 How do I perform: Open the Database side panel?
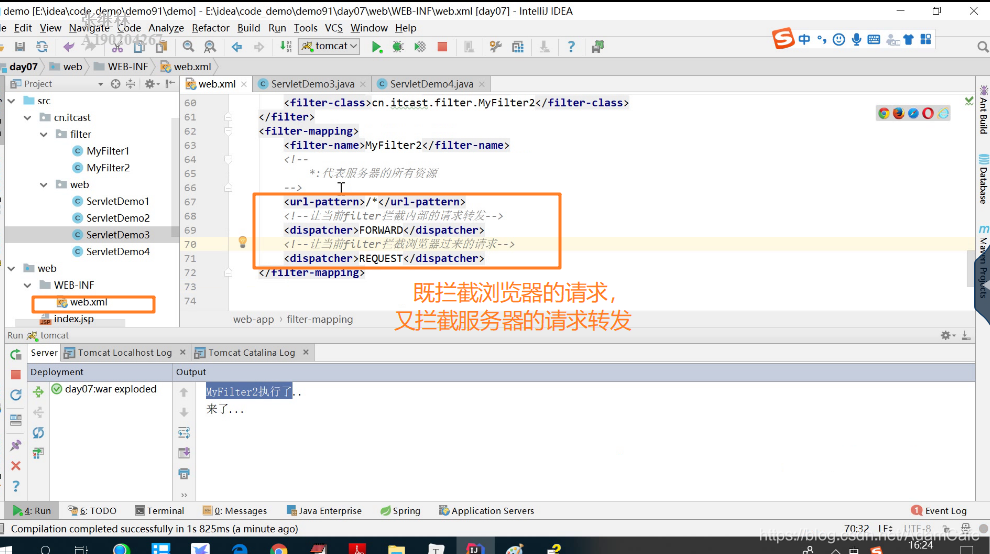click(983, 178)
